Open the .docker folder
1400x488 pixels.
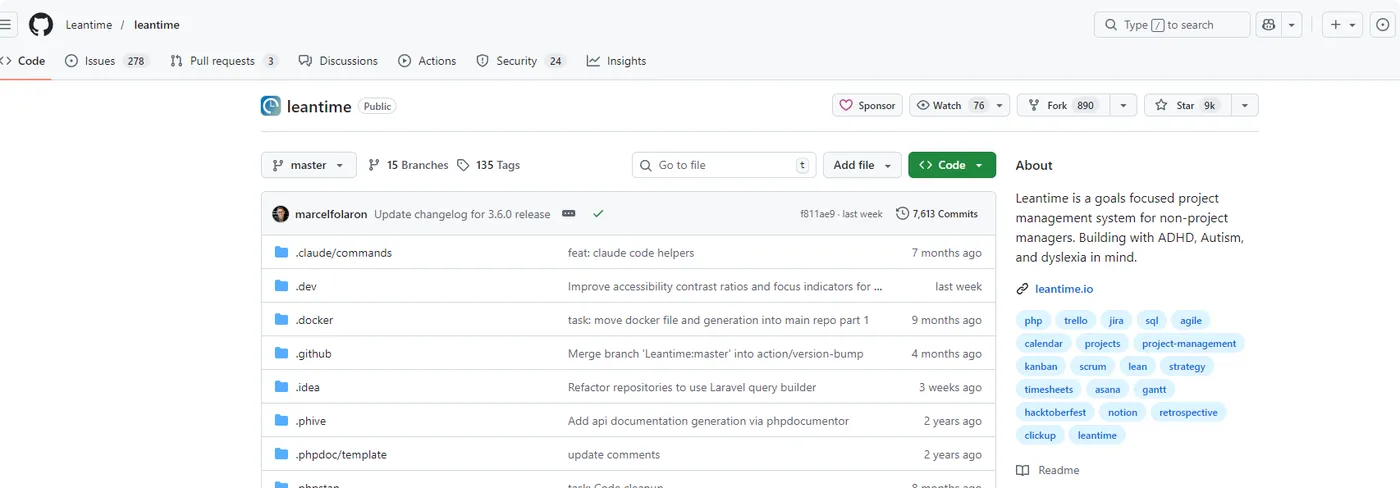pos(314,320)
